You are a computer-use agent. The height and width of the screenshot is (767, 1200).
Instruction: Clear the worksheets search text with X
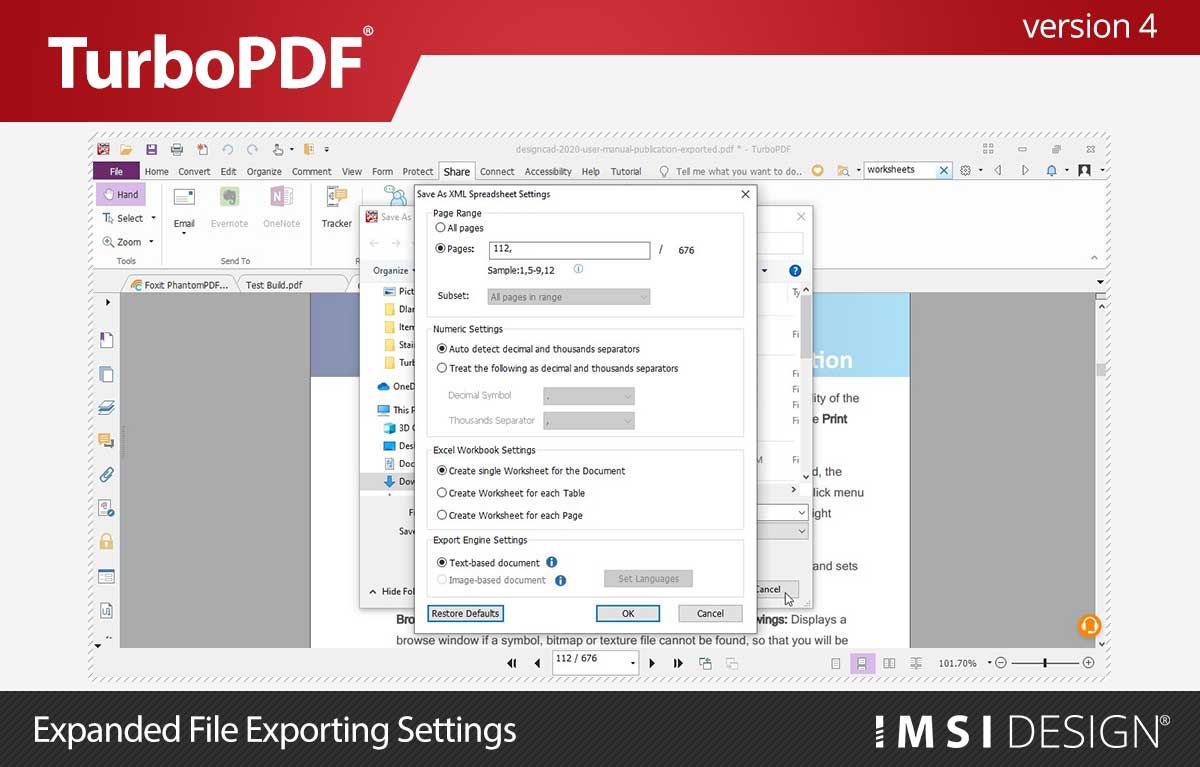point(943,171)
